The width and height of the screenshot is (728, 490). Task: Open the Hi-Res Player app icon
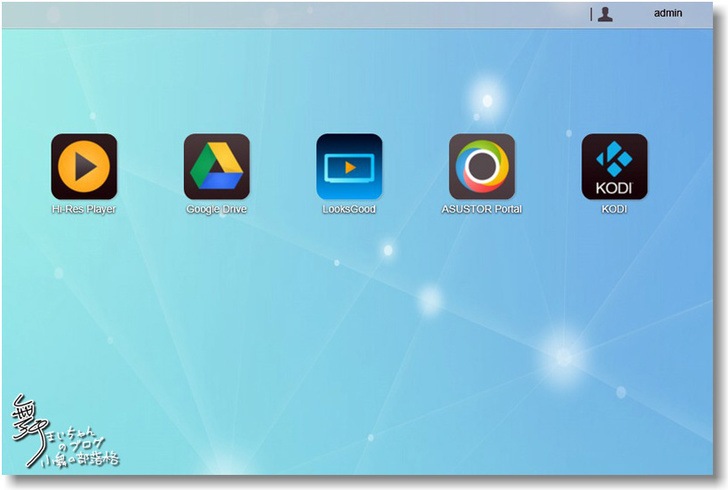tap(84, 167)
